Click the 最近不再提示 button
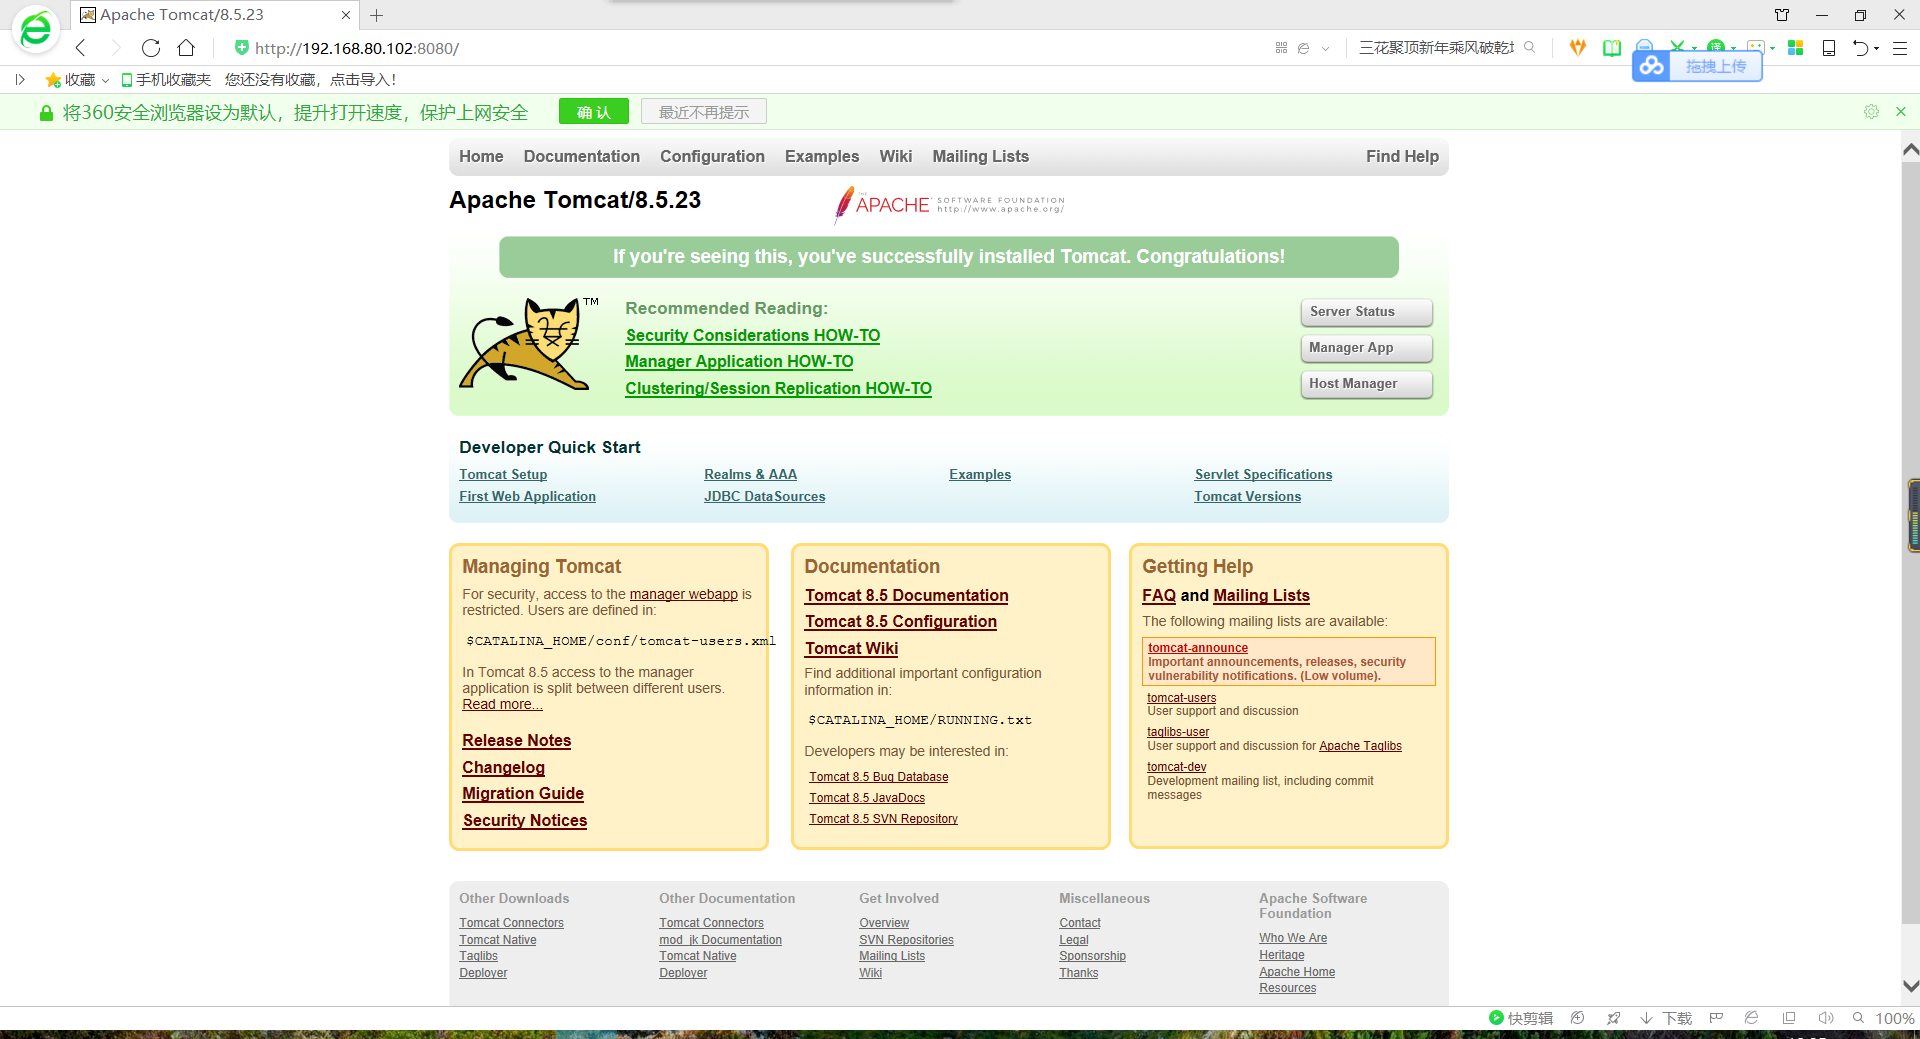 click(704, 112)
